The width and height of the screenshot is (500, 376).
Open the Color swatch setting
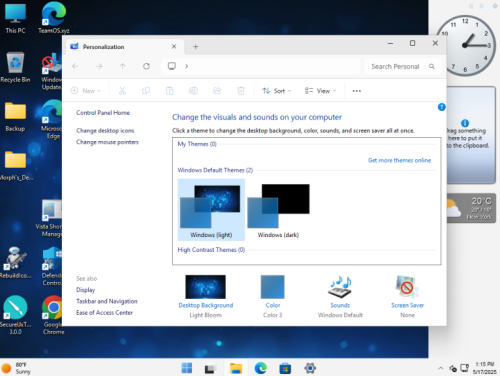(x=272, y=287)
